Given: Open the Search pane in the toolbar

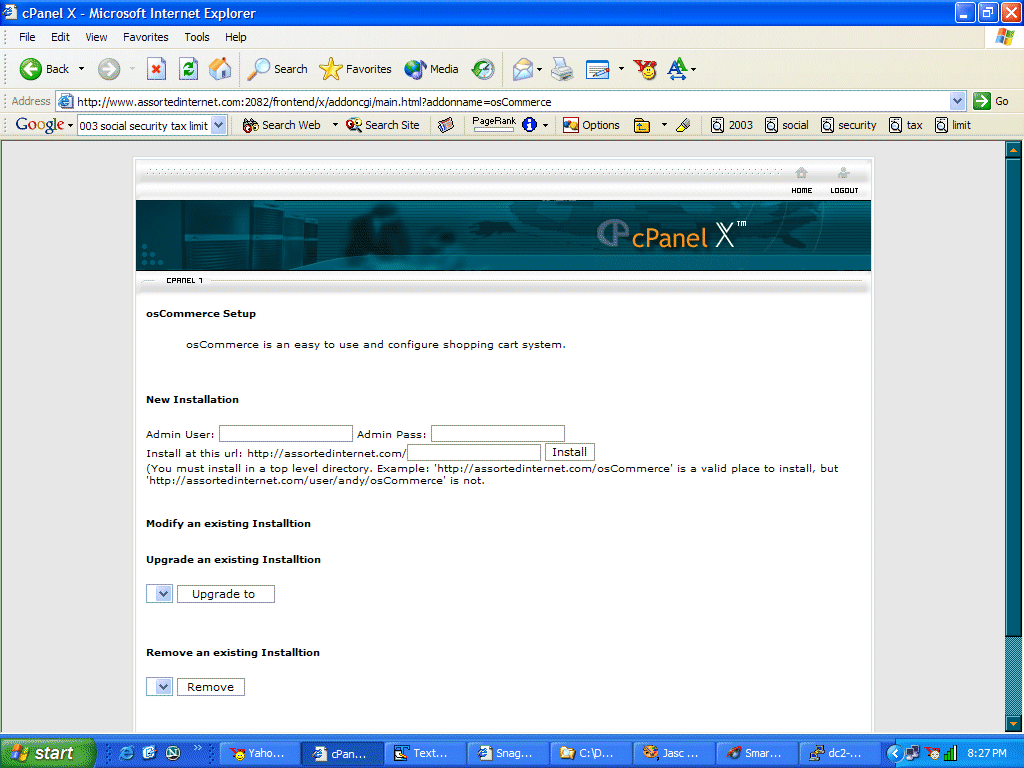Looking at the screenshot, I should 278,69.
